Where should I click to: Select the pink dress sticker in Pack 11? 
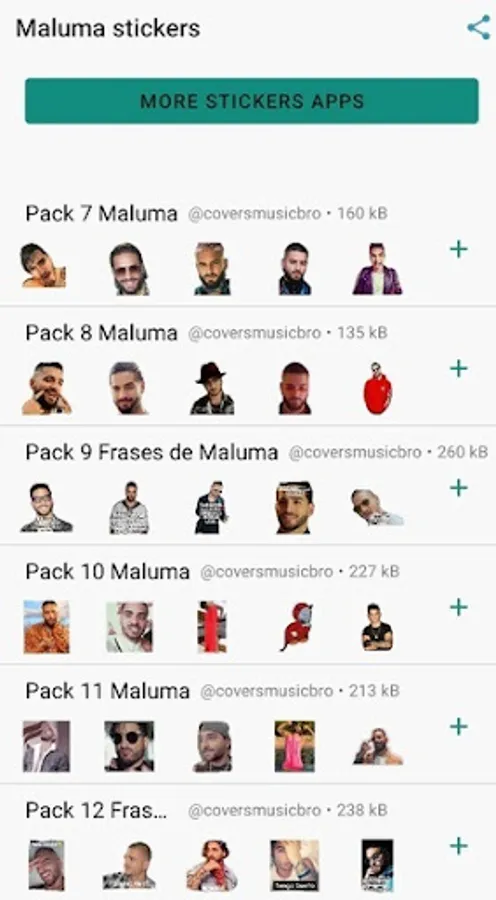[294, 746]
